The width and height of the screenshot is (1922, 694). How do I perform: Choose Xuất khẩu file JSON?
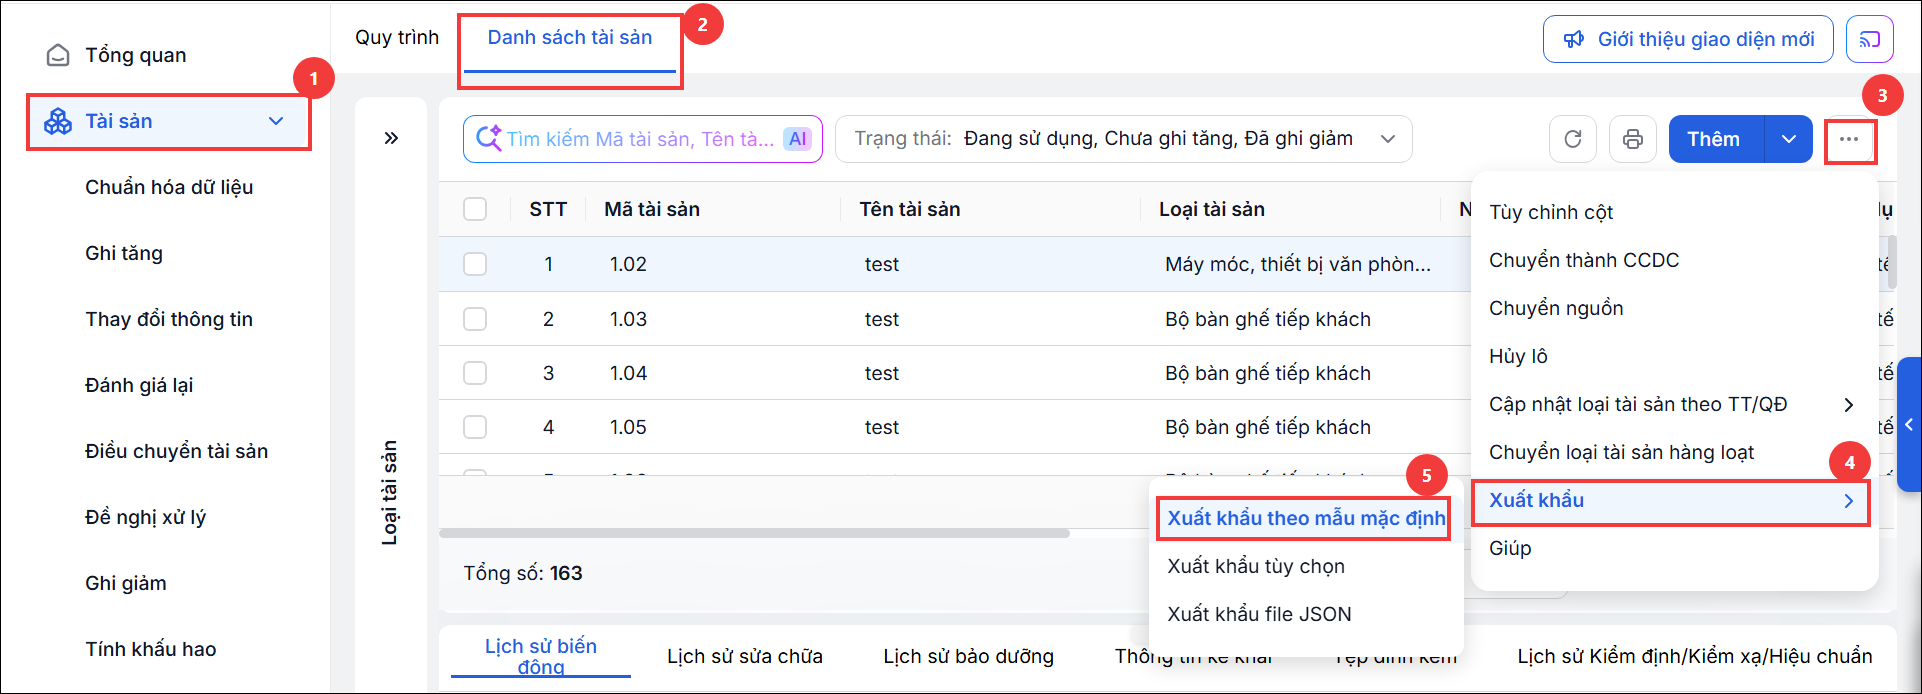[1307, 614]
